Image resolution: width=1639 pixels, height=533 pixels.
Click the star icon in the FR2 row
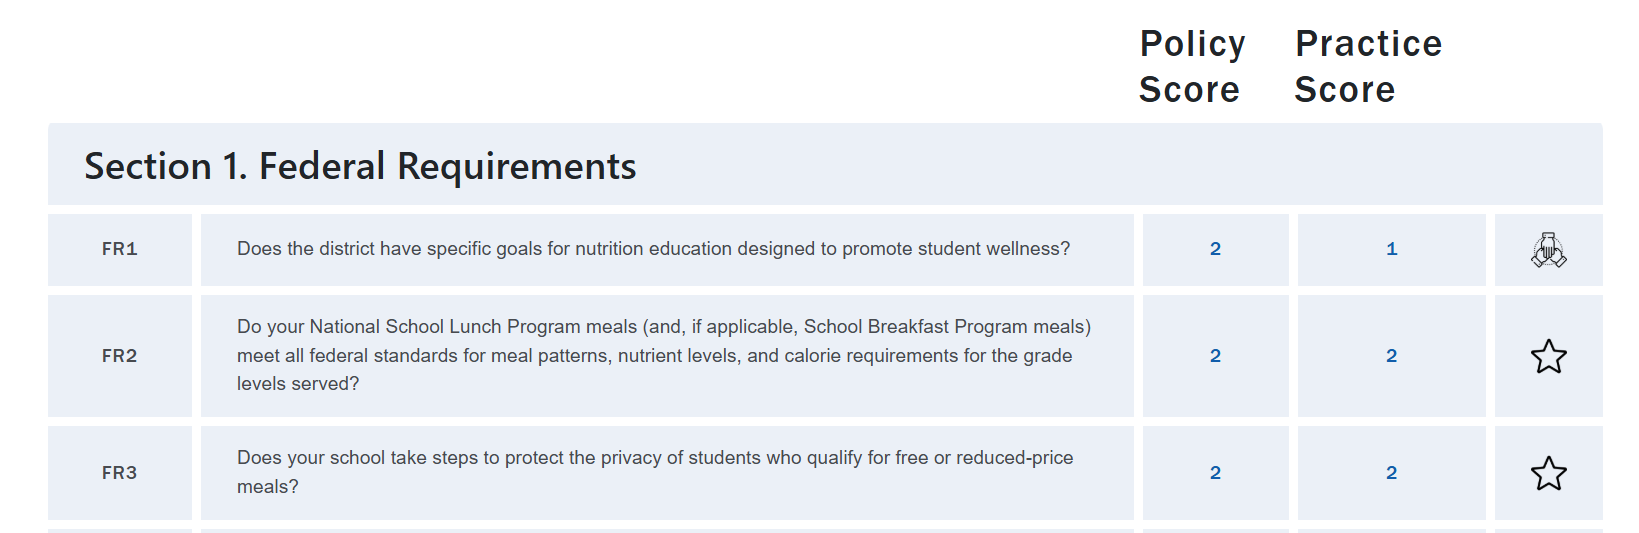tap(1548, 356)
